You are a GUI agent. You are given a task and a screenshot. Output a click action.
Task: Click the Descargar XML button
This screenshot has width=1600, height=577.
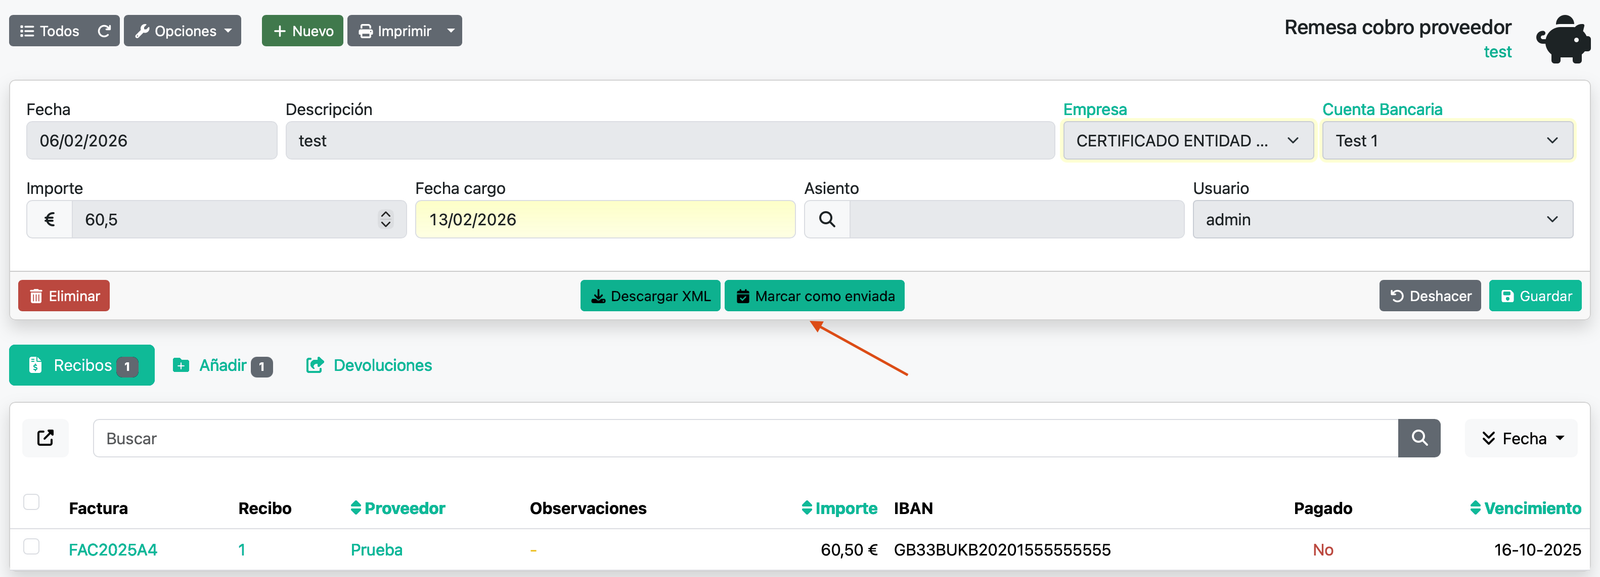[x=650, y=296]
